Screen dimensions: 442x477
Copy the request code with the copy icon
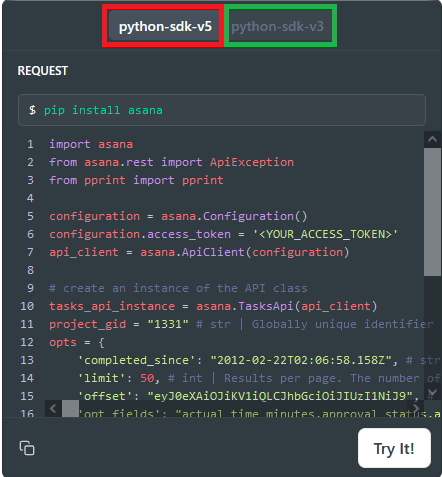pos(27,448)
